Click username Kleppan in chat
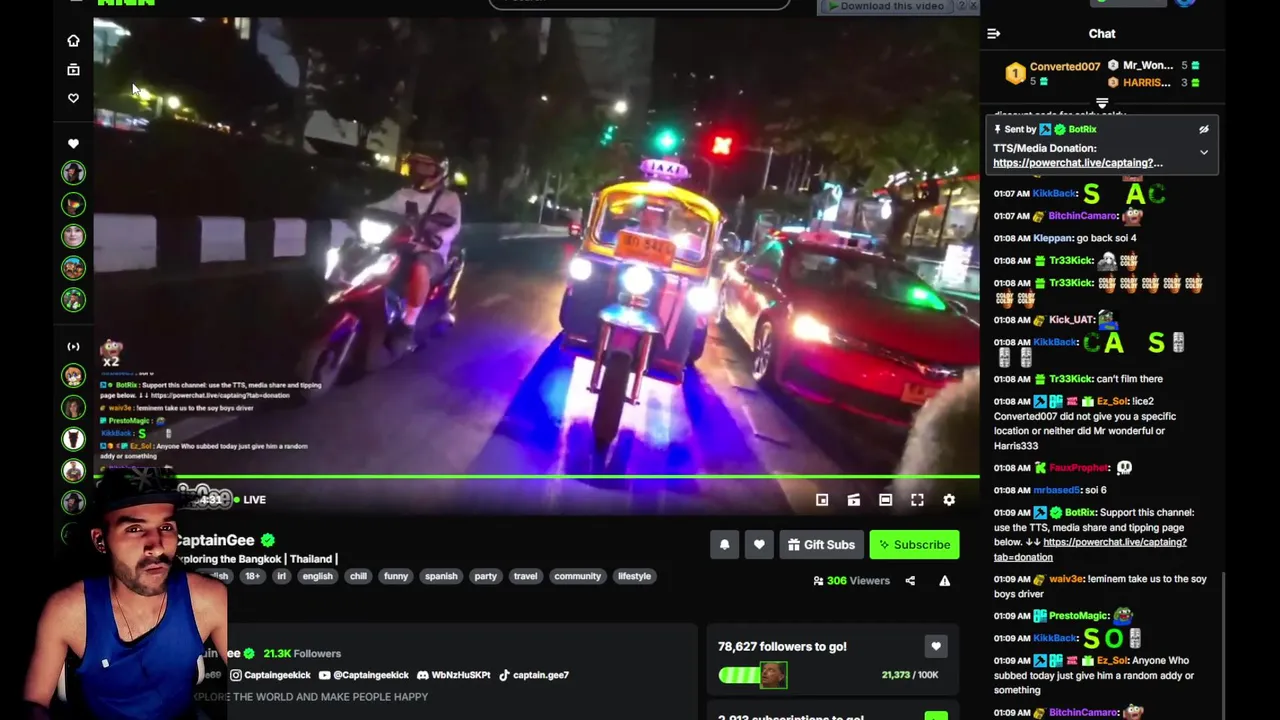Viewport: 1280px width, 720px height. (1053, 239)
